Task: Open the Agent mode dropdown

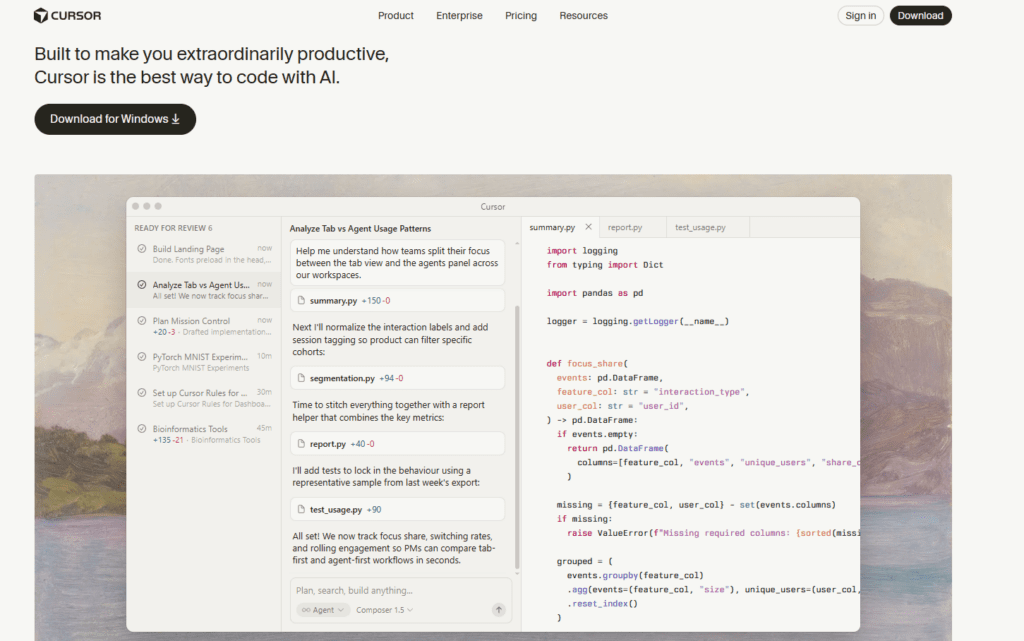Action: tap(321, 609)
